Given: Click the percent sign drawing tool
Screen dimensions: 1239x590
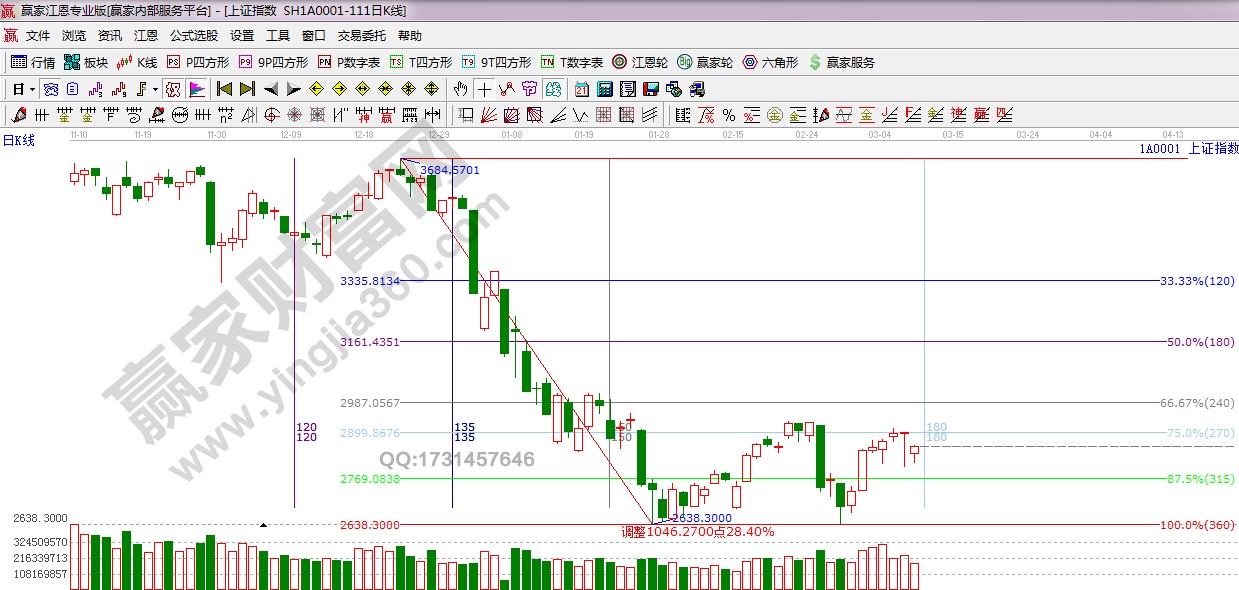Looking at the screenshot, I should point(728,114).
